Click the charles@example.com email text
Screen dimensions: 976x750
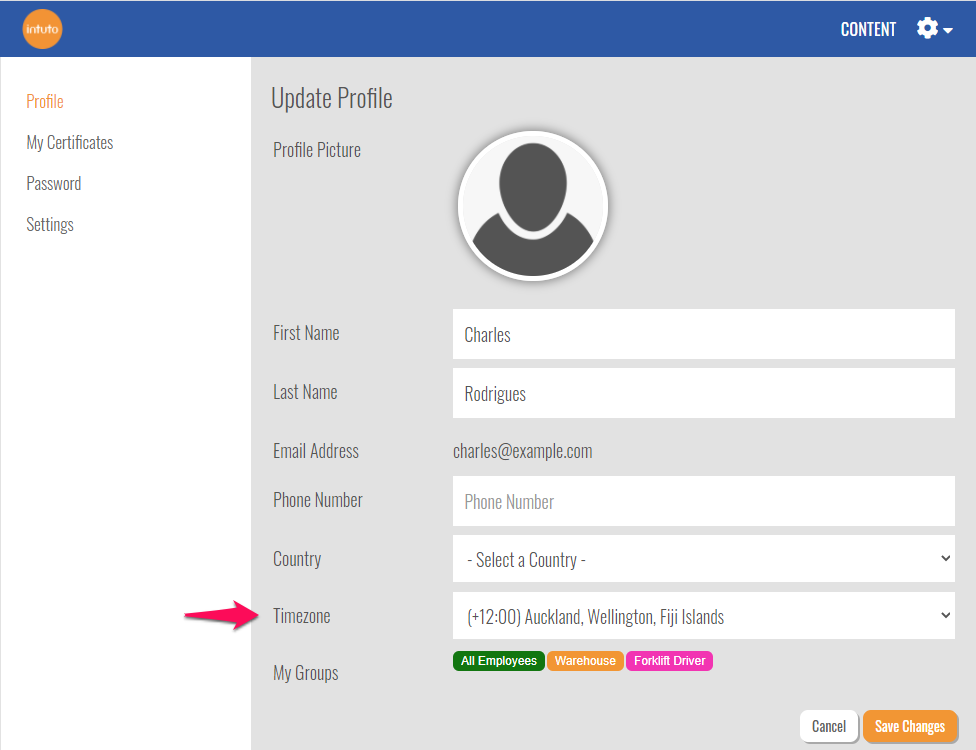523,451
